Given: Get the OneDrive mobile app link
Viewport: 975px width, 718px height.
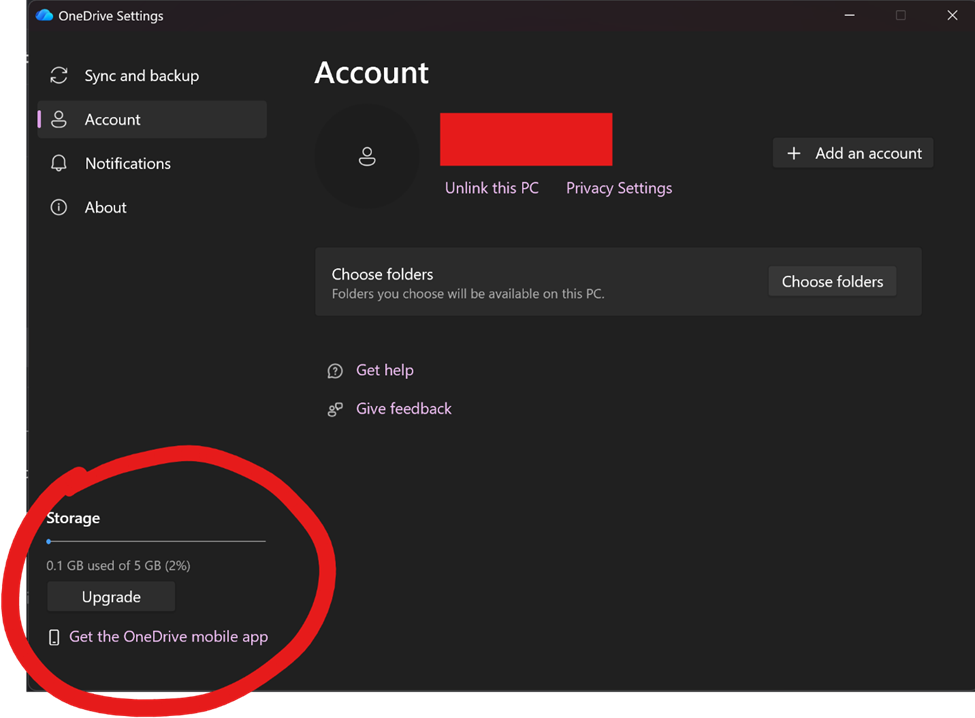Looking at the screenshot, I should [x=169, y=637].
